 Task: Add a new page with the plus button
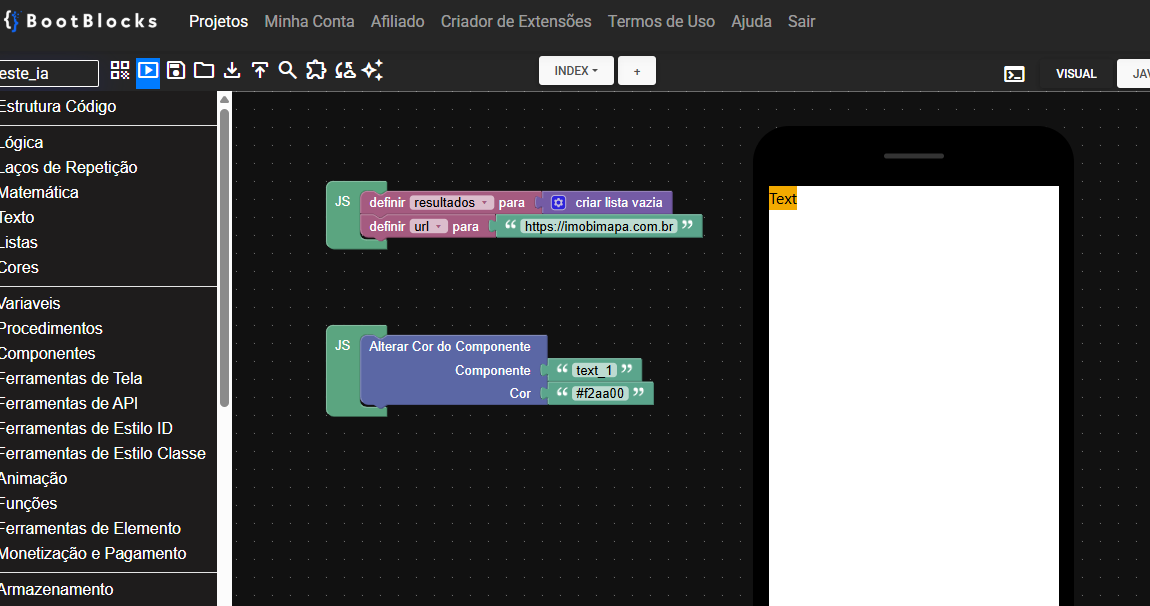coord(637,70)
